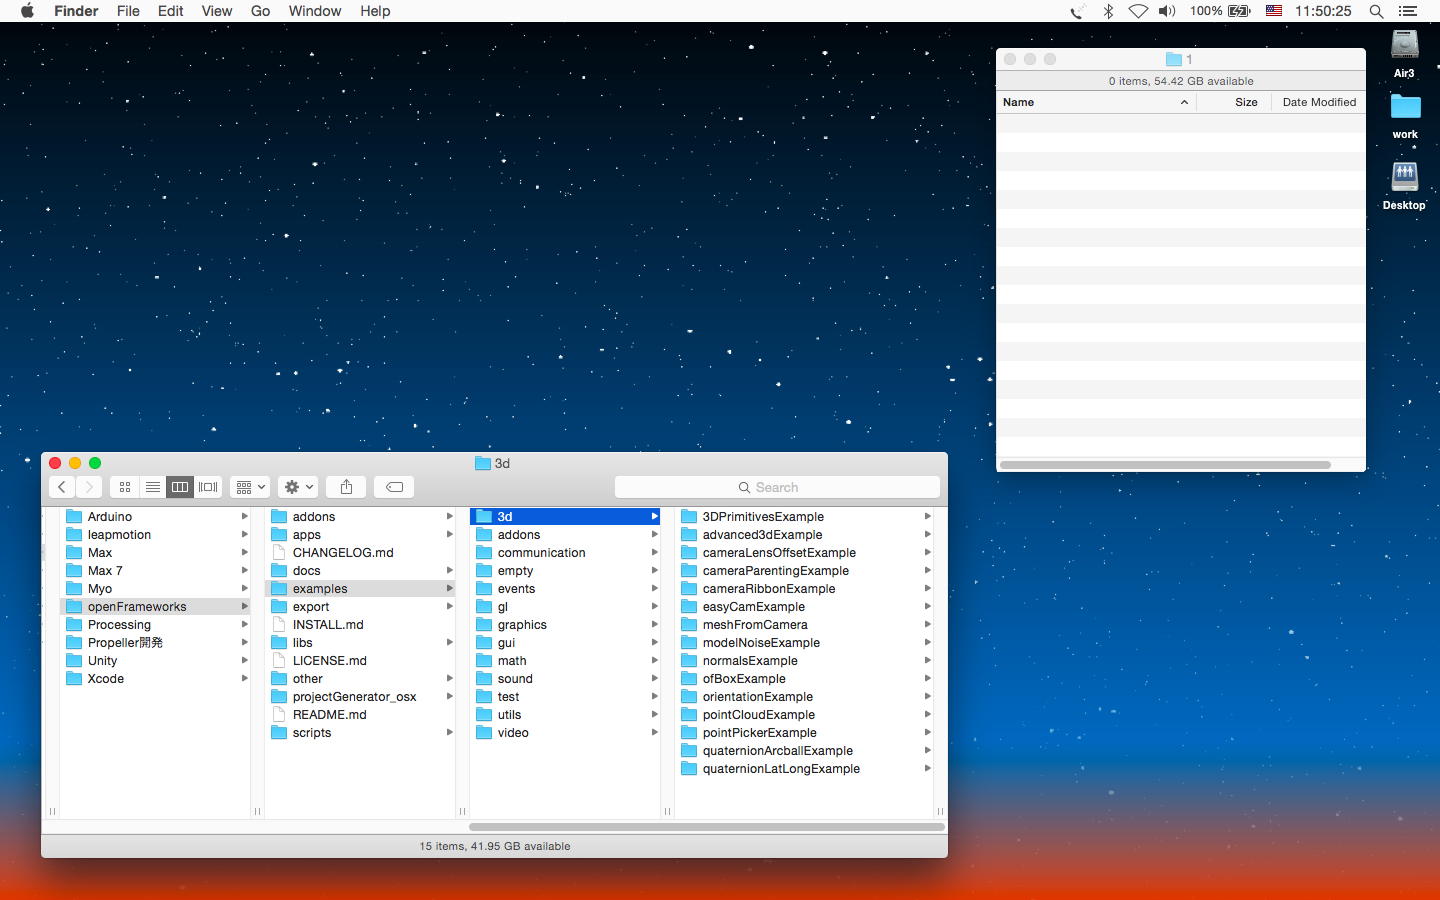The width and height of the screenshot is (1440, 900).
Task: Click the Share button in toolbar
Action: (346, 487)
